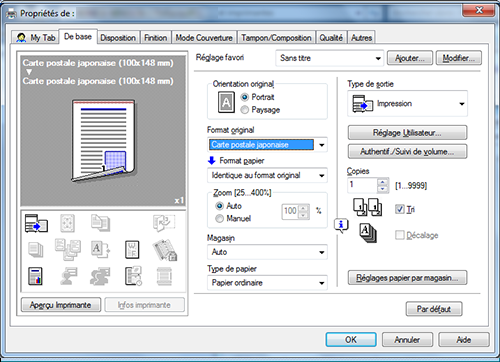500x362 pixels.
Task: Click the portrait orientation A page icon
Action: tap(226, 102)
